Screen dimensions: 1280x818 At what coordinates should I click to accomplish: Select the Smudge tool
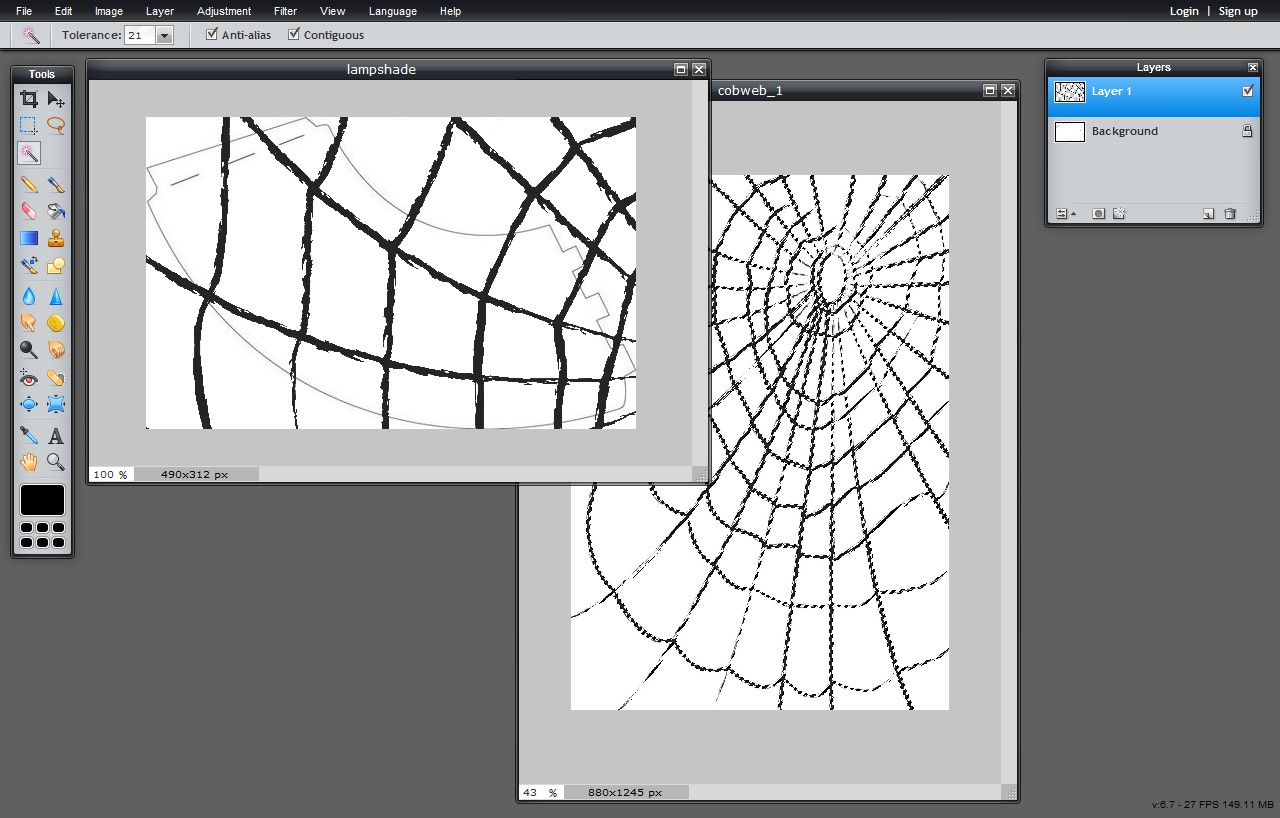[29, 323]
